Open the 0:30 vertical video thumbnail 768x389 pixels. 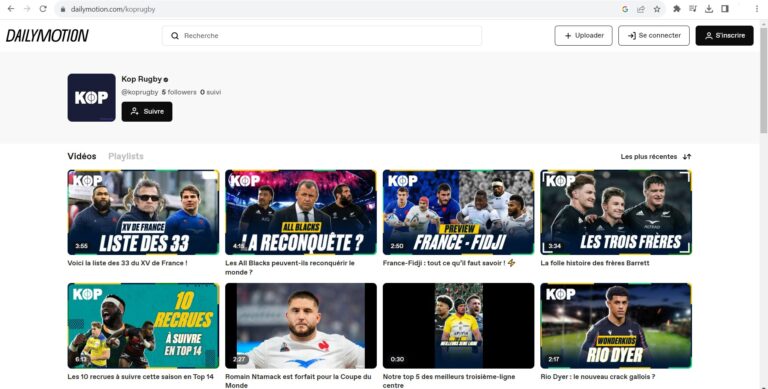(x=458, y=326)
